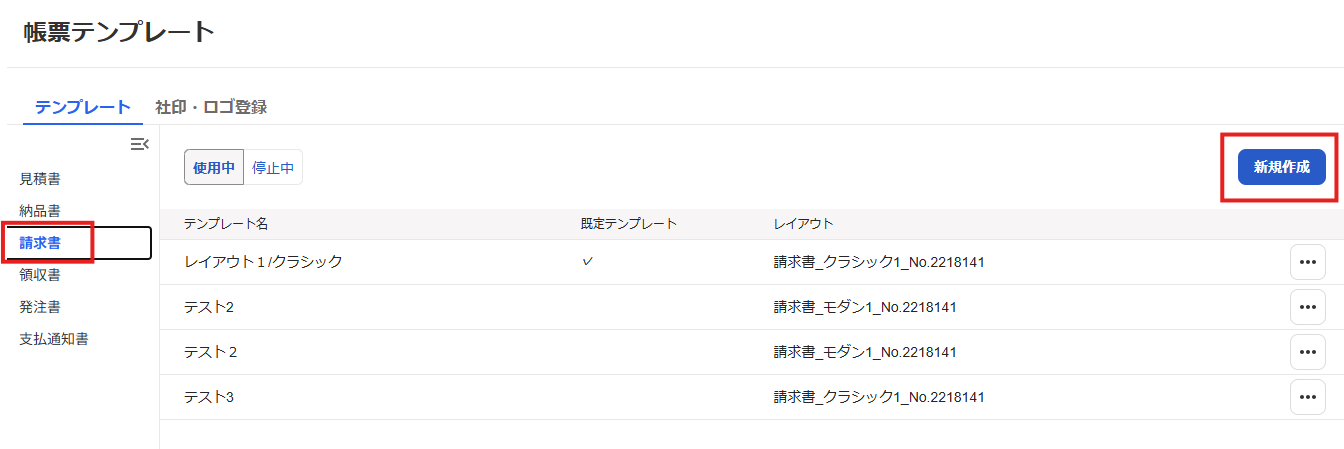Open more options for レイアウト1/クラシック row
This screenshot has height=449, width=1344.
pyautogui.click(x=1307, y=262)
